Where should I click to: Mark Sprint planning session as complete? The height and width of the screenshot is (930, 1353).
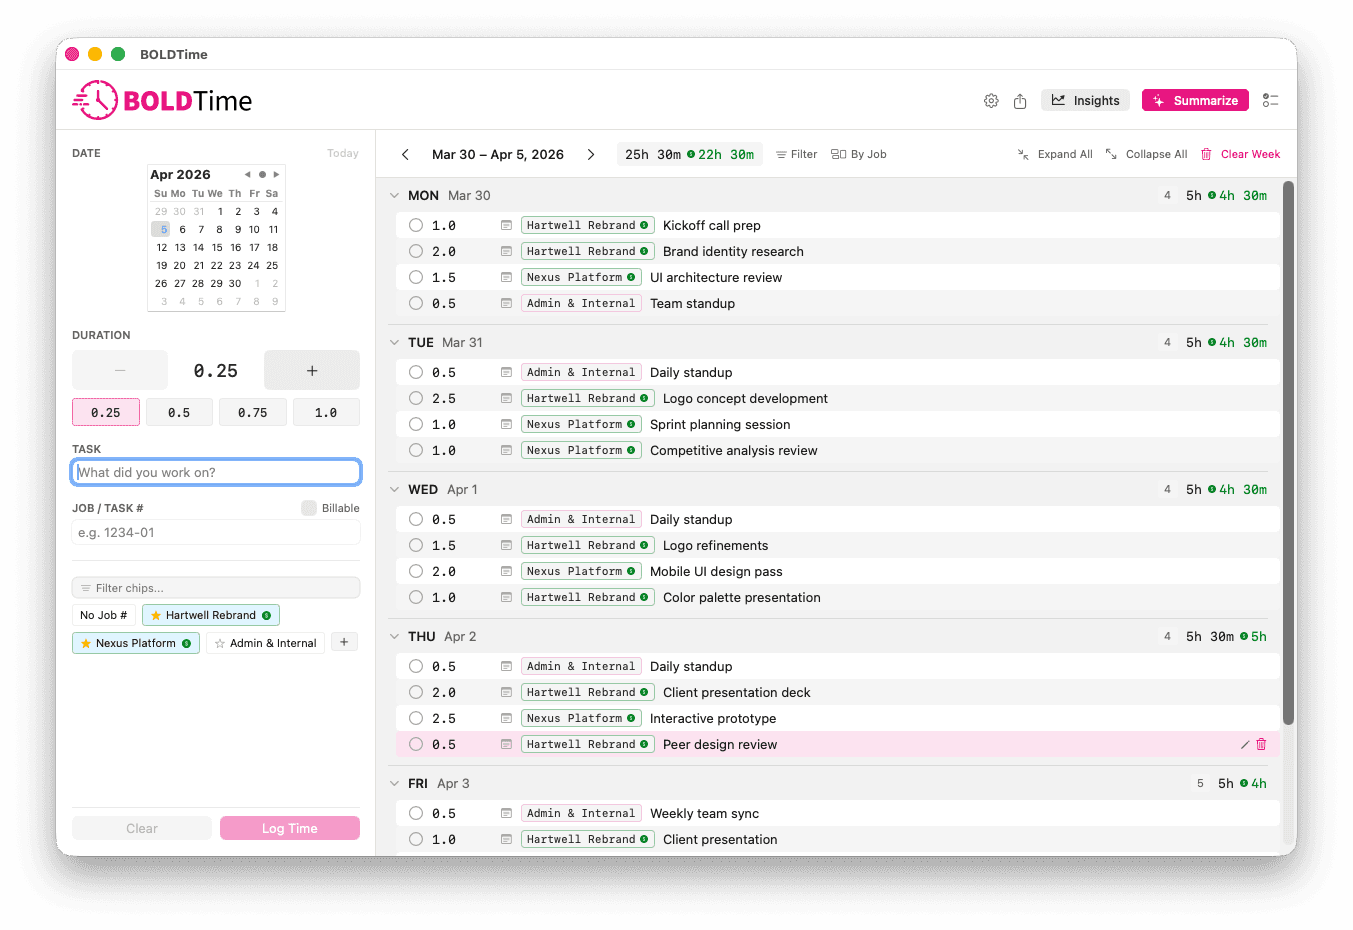tap(416, 424)
